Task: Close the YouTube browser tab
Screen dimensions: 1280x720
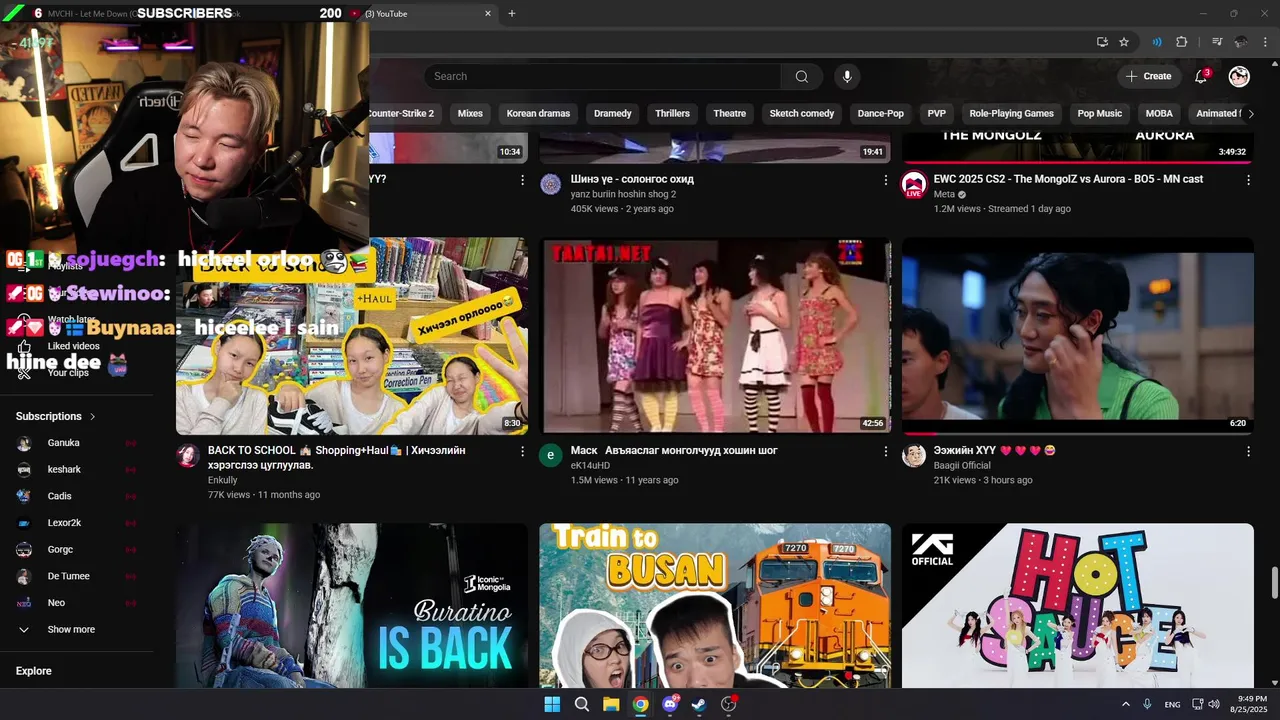Action: coord(488,13)
